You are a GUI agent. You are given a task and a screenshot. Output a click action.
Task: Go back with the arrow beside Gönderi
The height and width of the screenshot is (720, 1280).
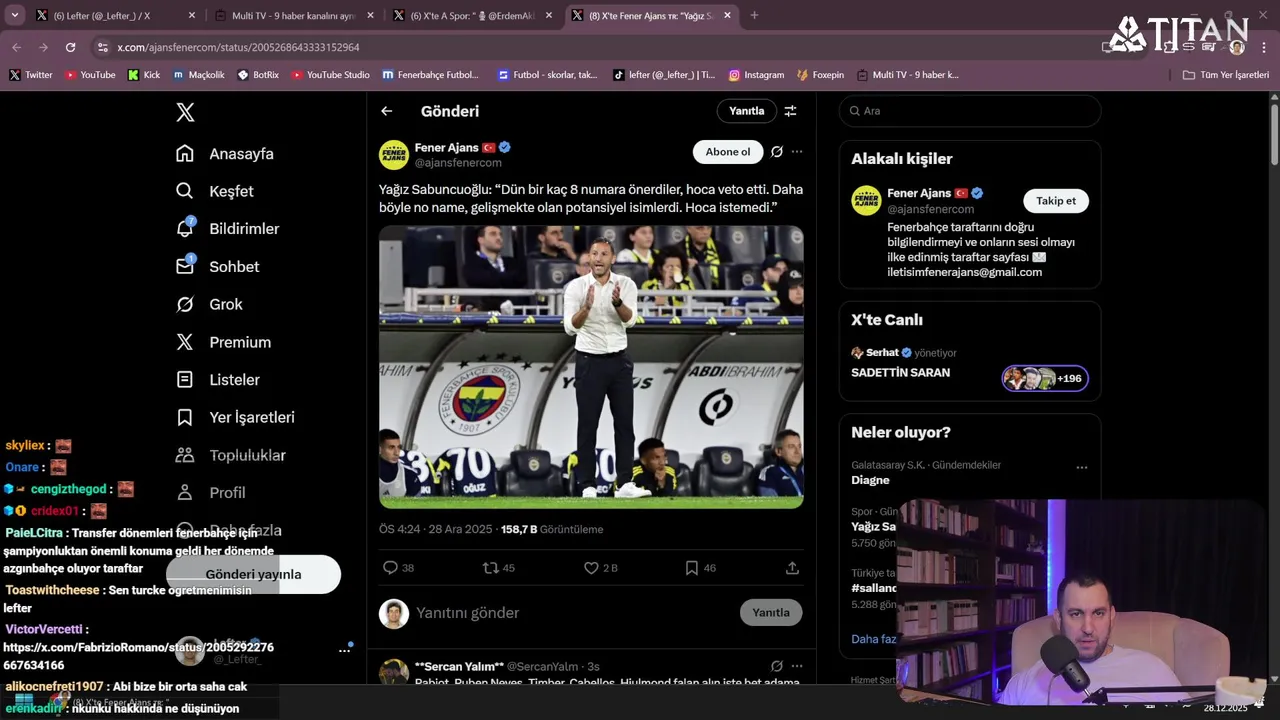point(387,111)
